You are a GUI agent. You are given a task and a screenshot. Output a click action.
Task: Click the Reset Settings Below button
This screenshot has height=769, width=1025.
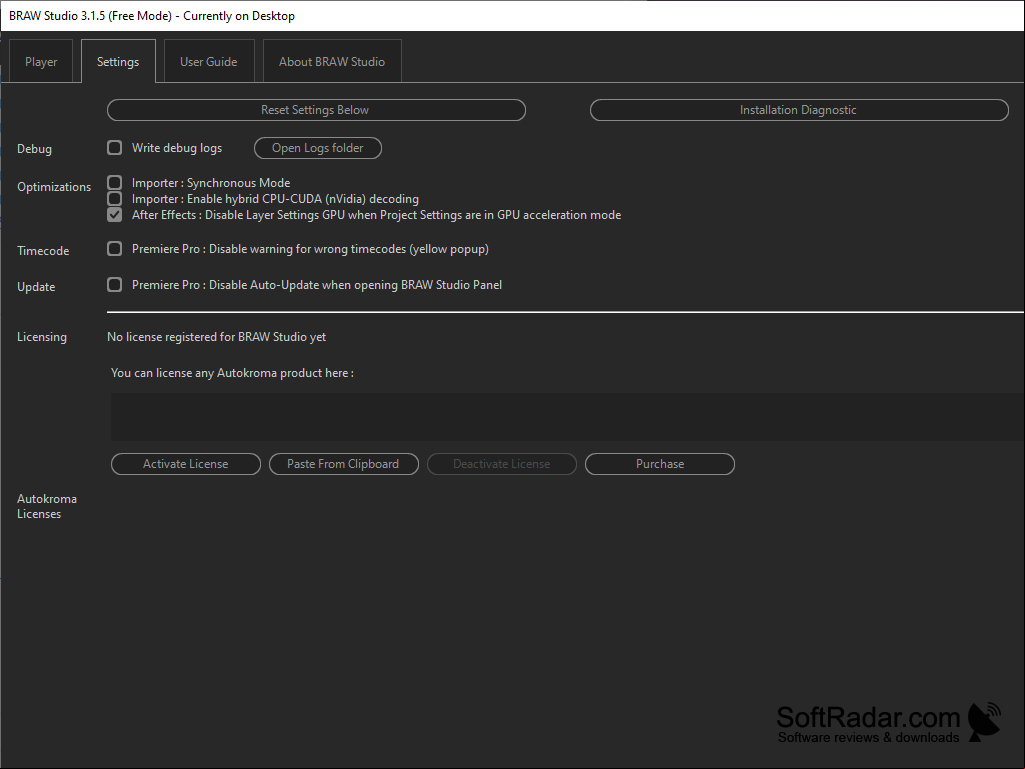316,110
